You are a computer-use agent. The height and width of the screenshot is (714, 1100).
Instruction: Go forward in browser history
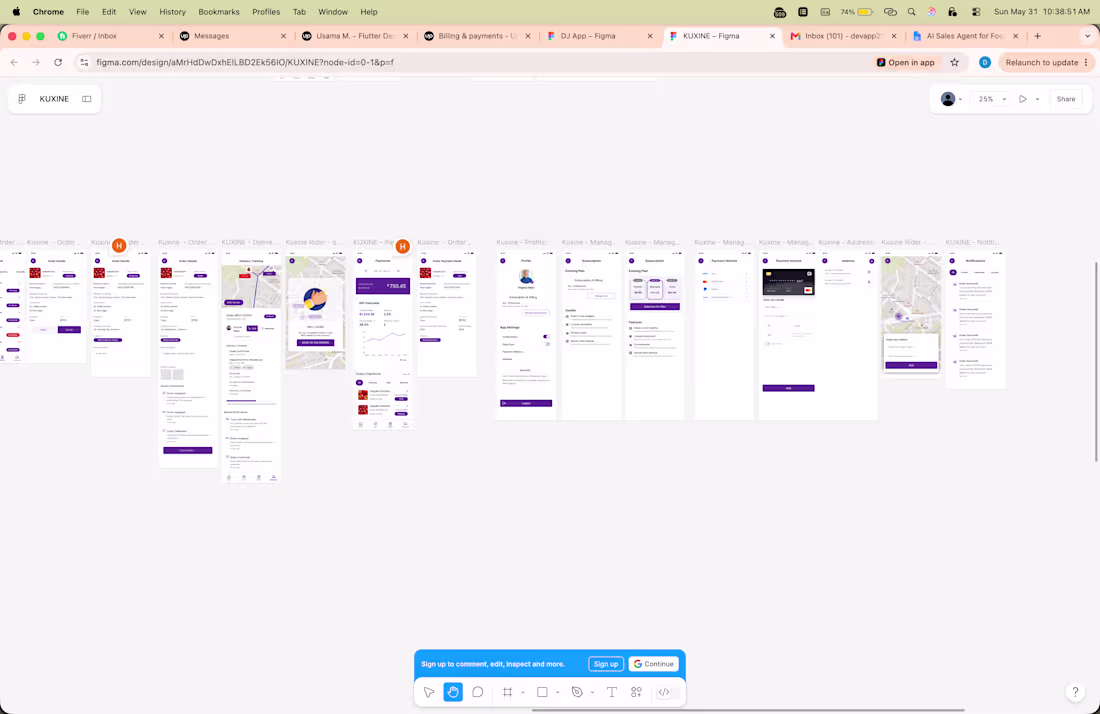coord(36,62)
